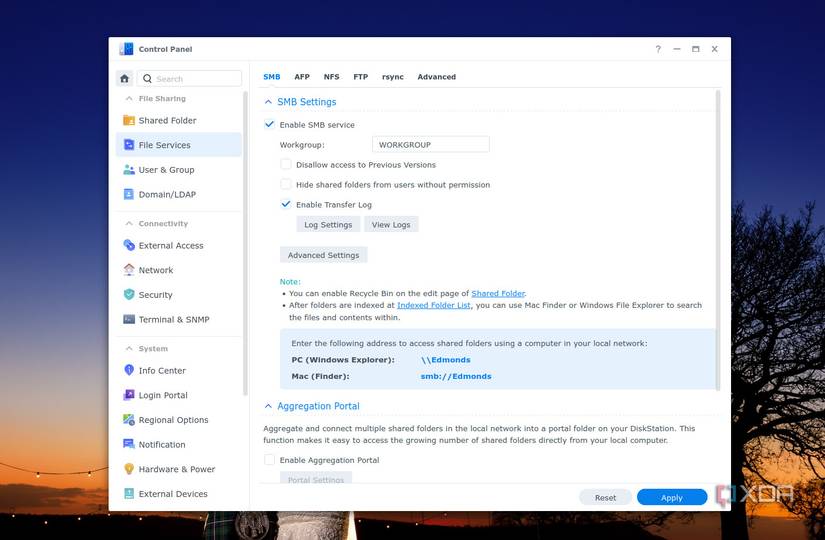
Task: Open the Security shield icon
Action: 129,295
